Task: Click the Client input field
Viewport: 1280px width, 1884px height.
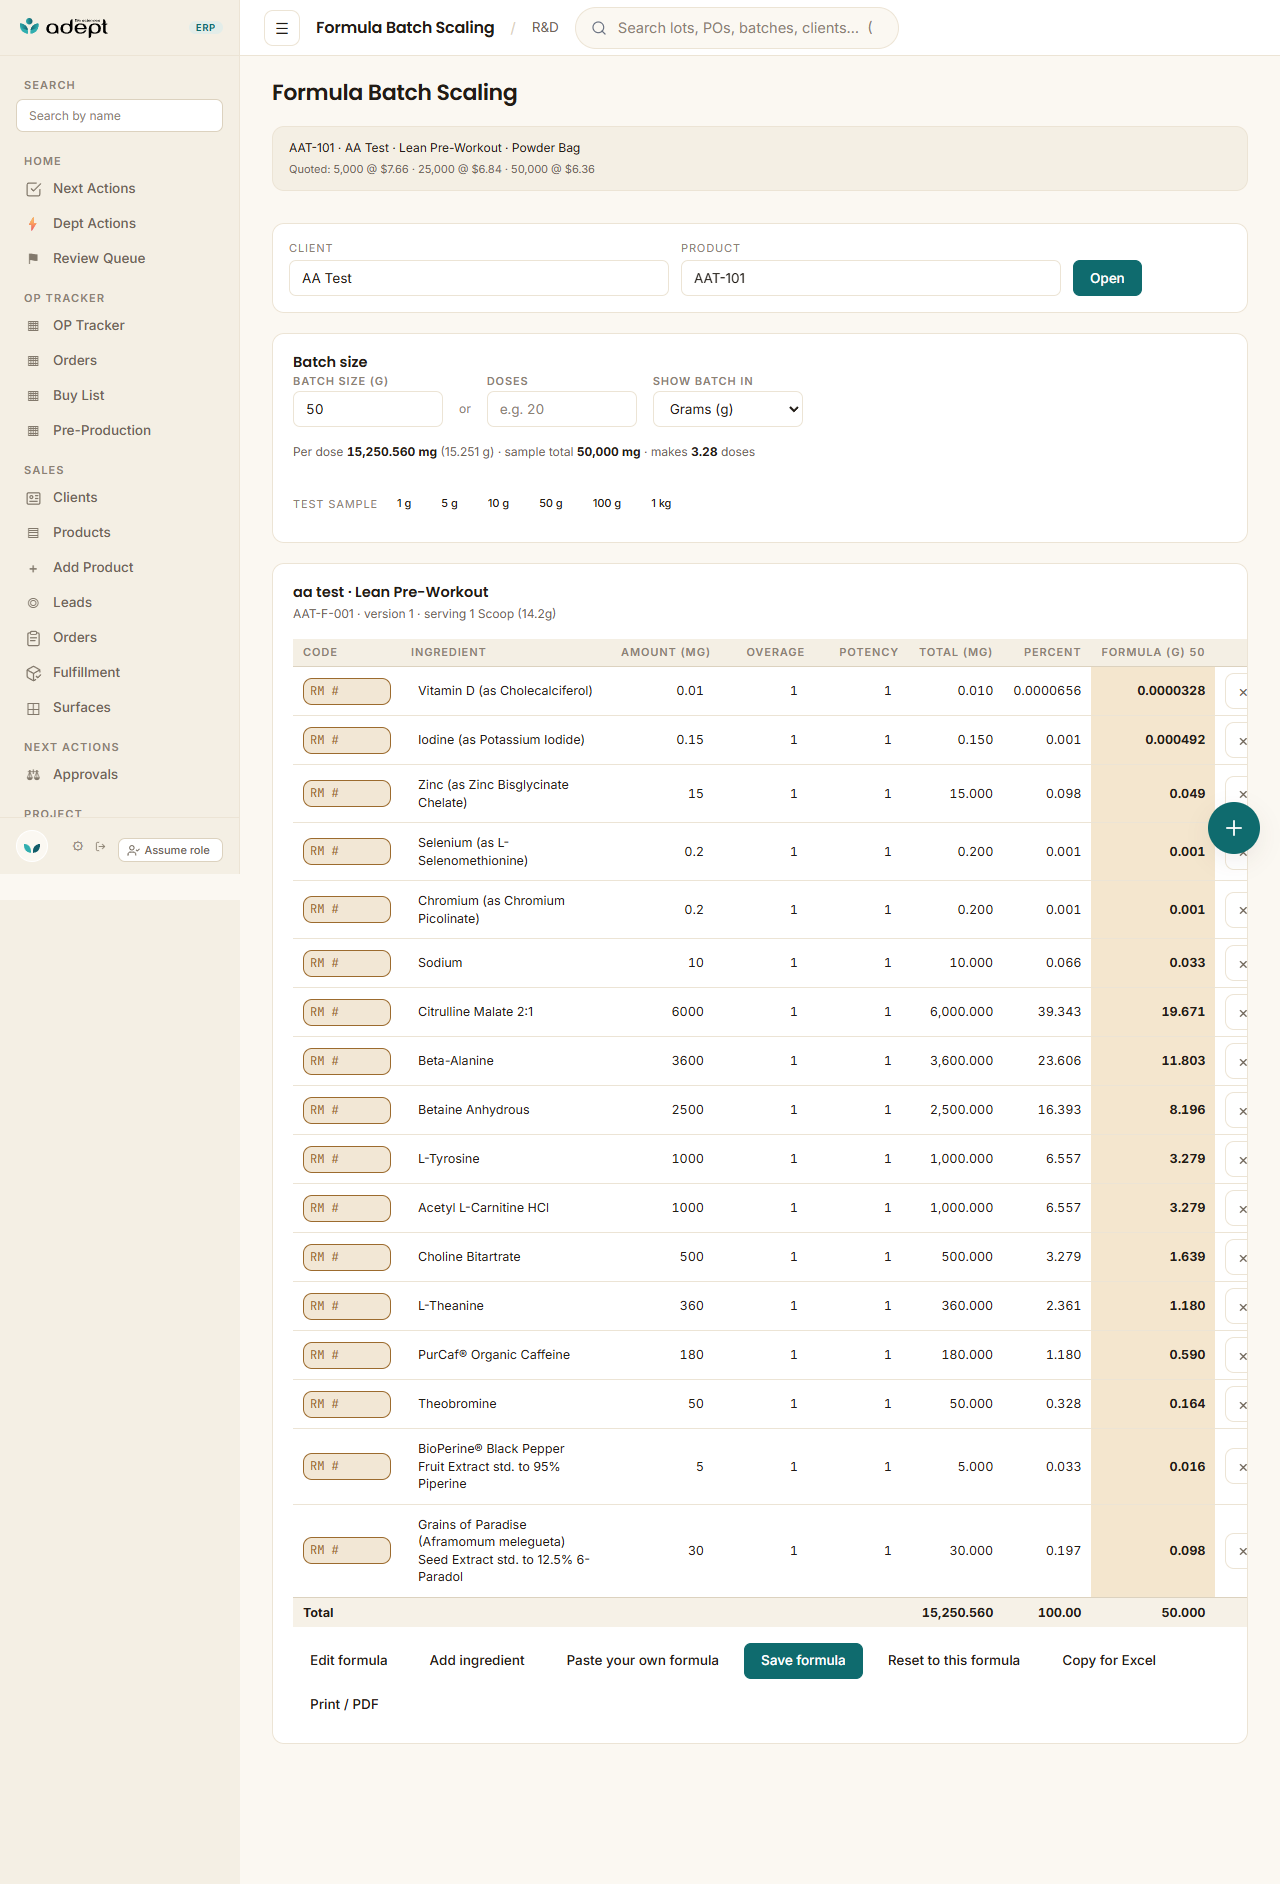Action: tap(479, 278)
